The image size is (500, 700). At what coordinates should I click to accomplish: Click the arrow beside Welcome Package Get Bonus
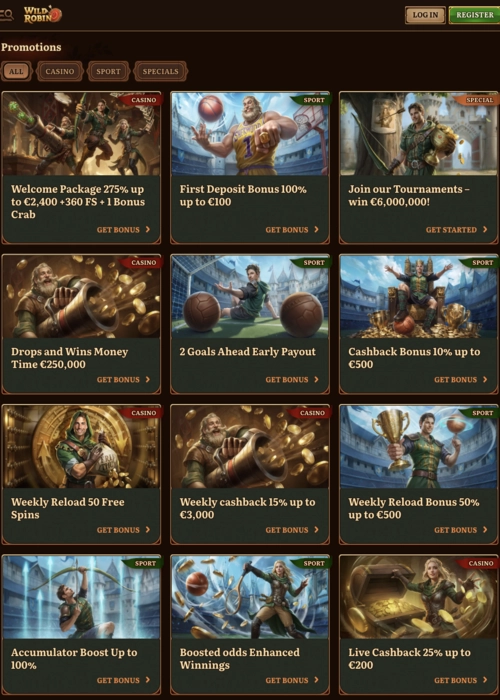tap(148, 229)
